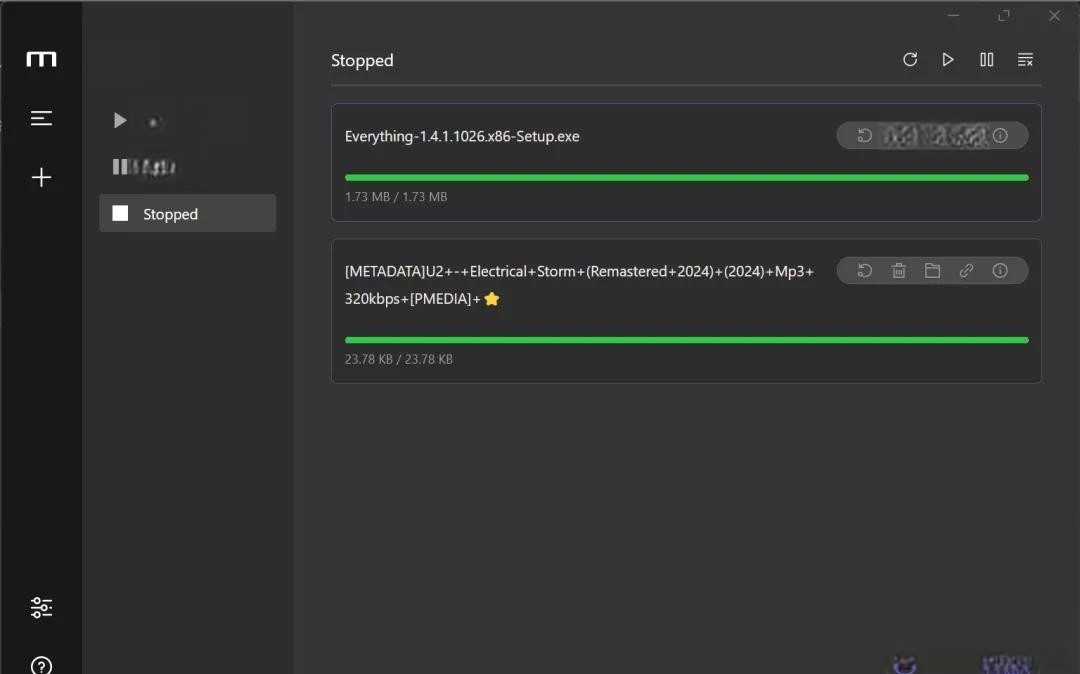The height and width of the screenshot is (674, 1080).
Task: Restart the U2 Electrical Storm task
Action: [864, 271]
